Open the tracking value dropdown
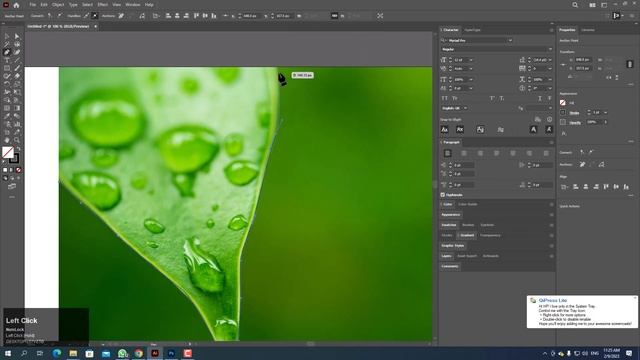The width and height of the screenshot is (640, 360). coord(550,69)
